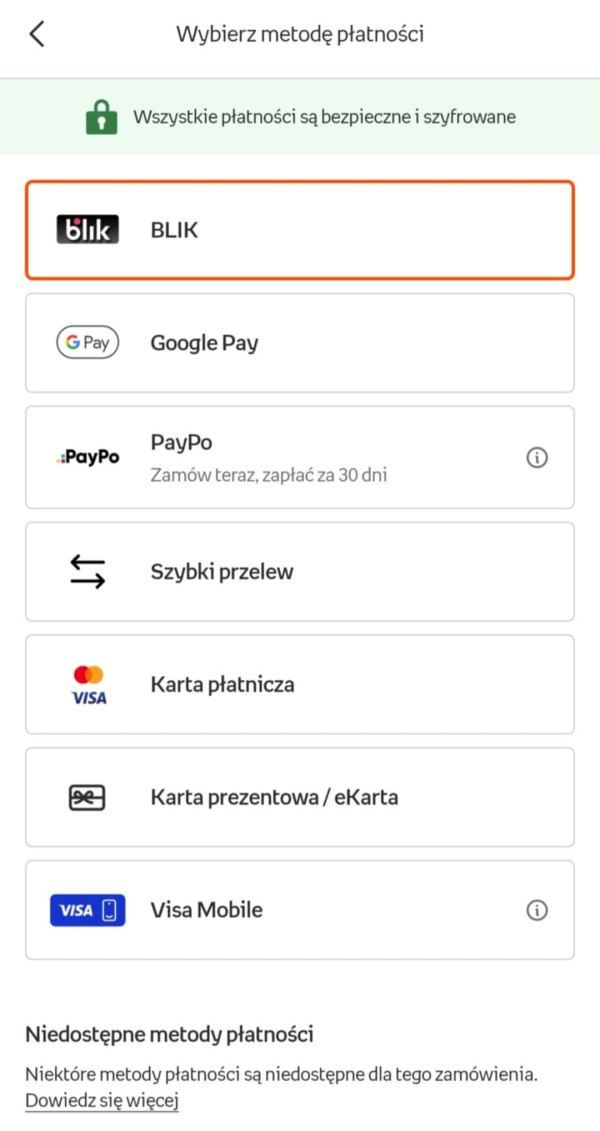Screen dimensions: 600x1131
Task: Show Visa Mobile info with the info icon
Action: 537,910
